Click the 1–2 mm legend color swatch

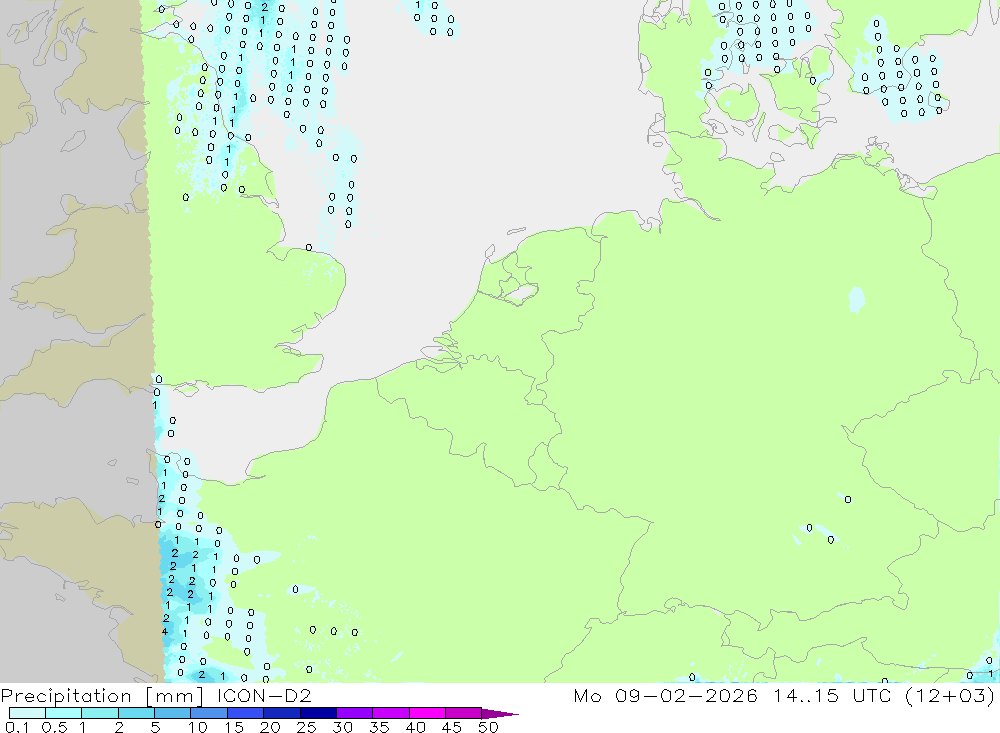[100, 713]
